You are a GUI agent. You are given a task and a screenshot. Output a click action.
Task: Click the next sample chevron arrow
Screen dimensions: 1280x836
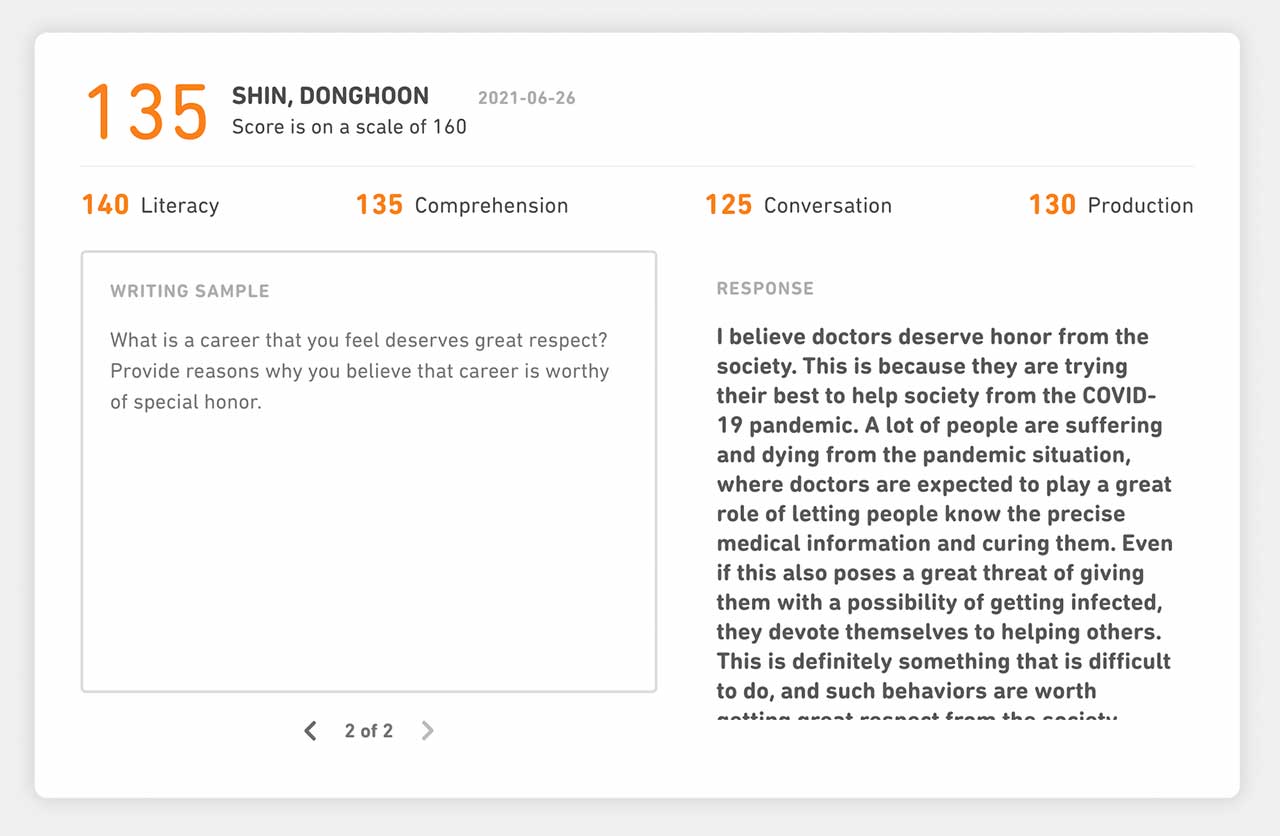(x=428, y=731)
